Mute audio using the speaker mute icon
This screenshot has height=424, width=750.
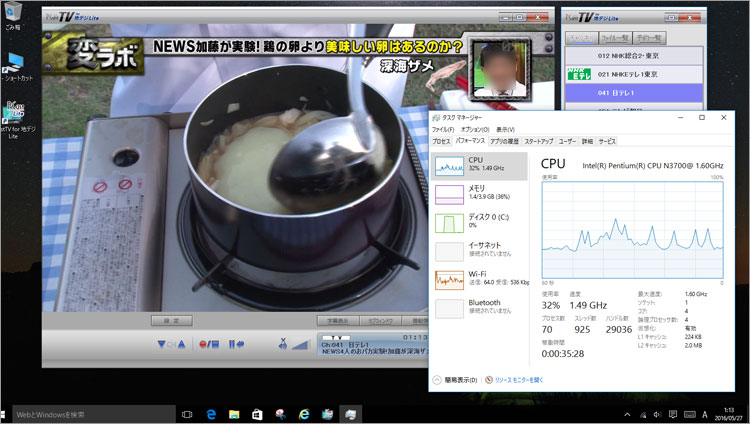pyautogui.click(x=283, y=344)
